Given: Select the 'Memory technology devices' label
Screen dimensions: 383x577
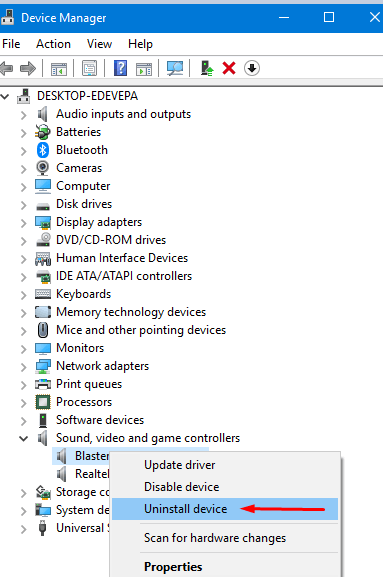Looking at the screenshot, I should tap(131, 312).
